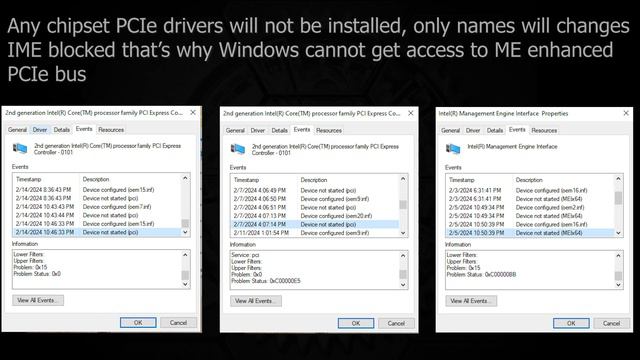Select event 2/14/2024 8:36:43 PM Device configured (oem15.inf)
This screenshot has height=360, width=640.
[x=97, y=190]
